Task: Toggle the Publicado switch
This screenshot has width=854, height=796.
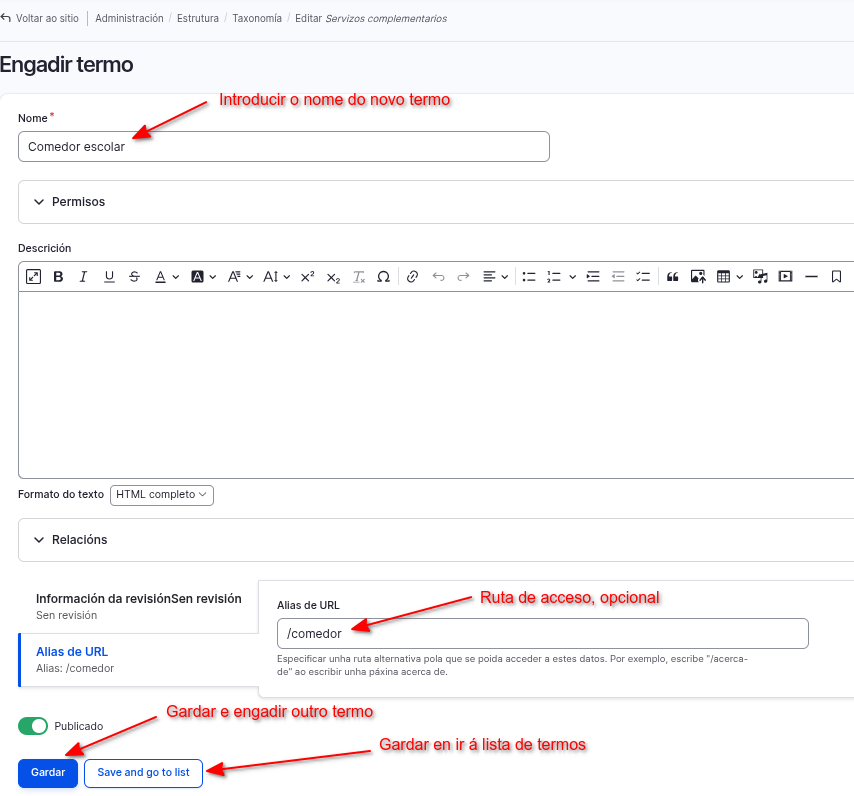Action: coord(33,726)
